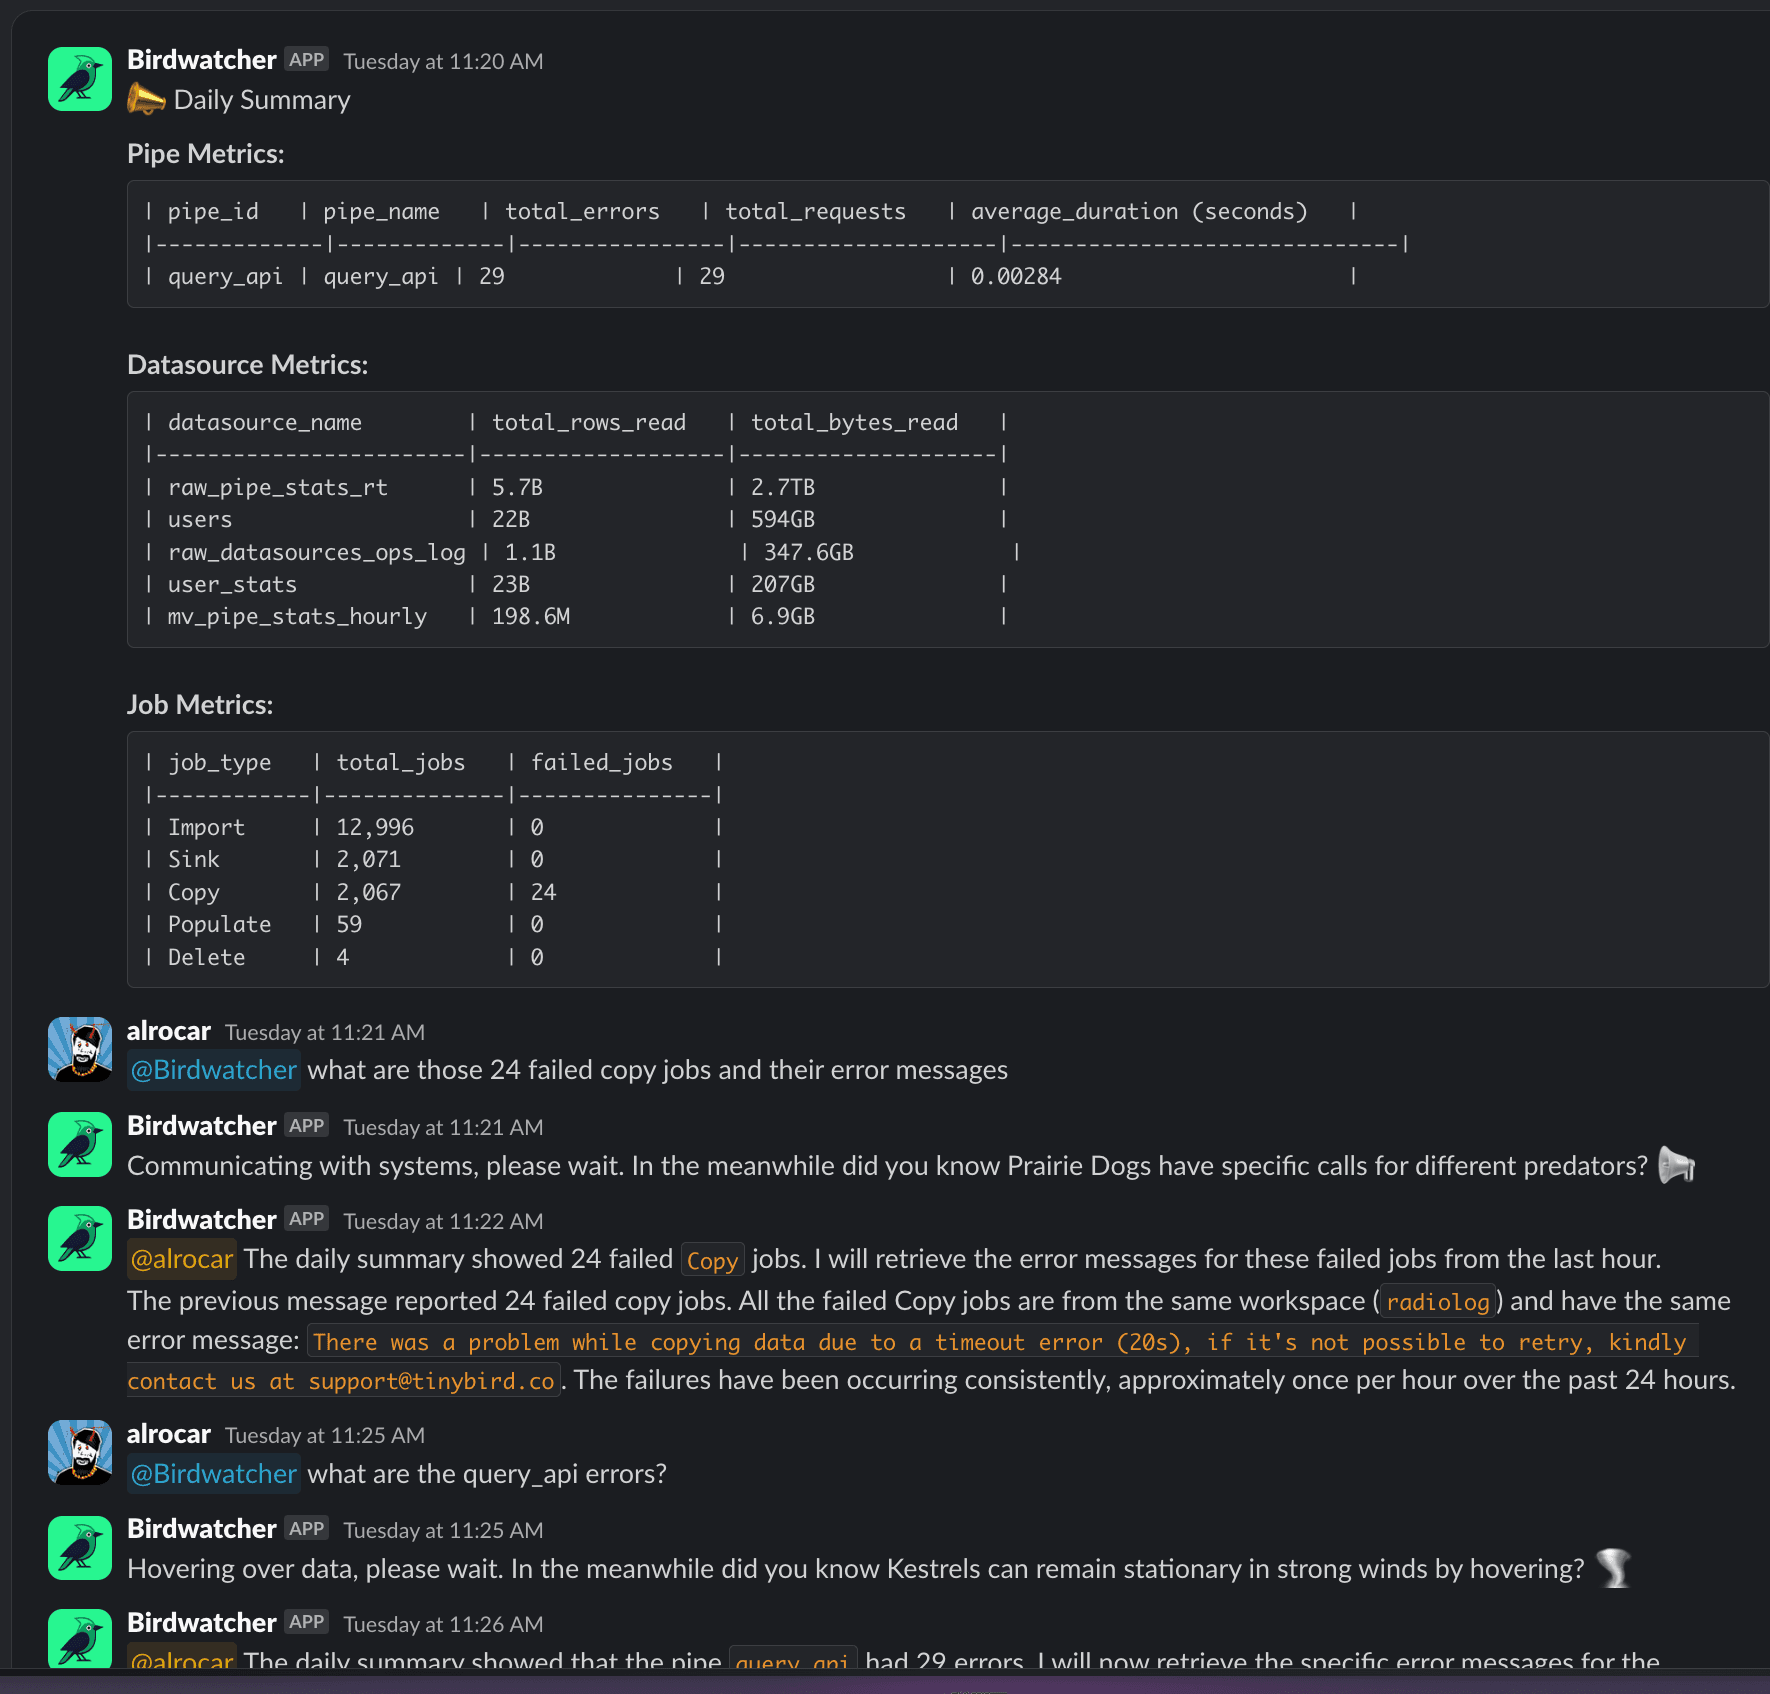Click Birdwatcher avatar on the 11:22 AM message

click(x=80, y=1238)
